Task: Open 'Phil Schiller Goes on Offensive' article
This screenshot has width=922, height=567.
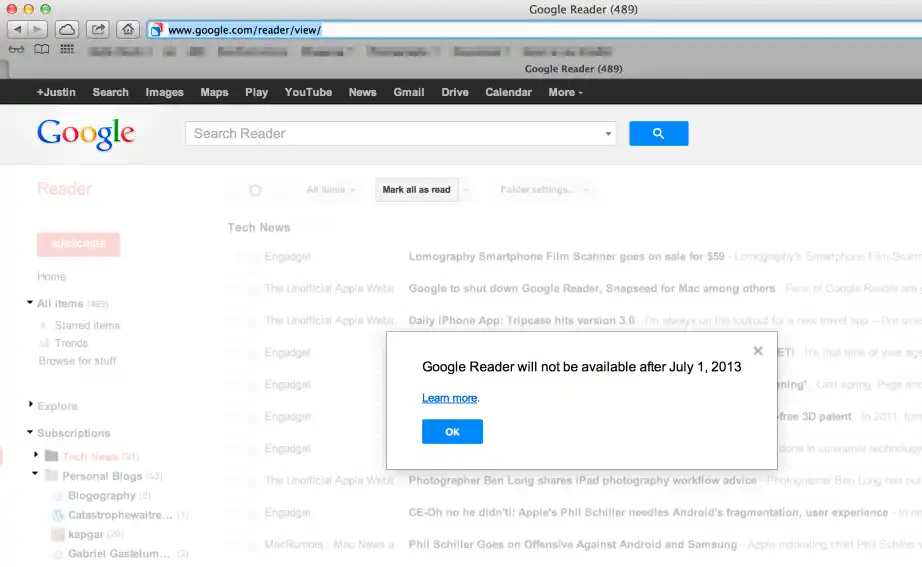Action: 573,545
